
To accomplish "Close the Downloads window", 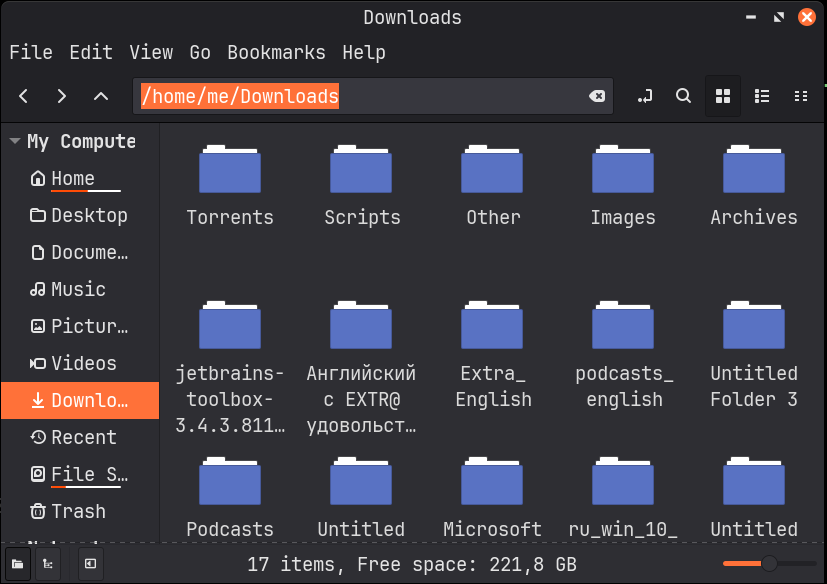I will (807, 17).
